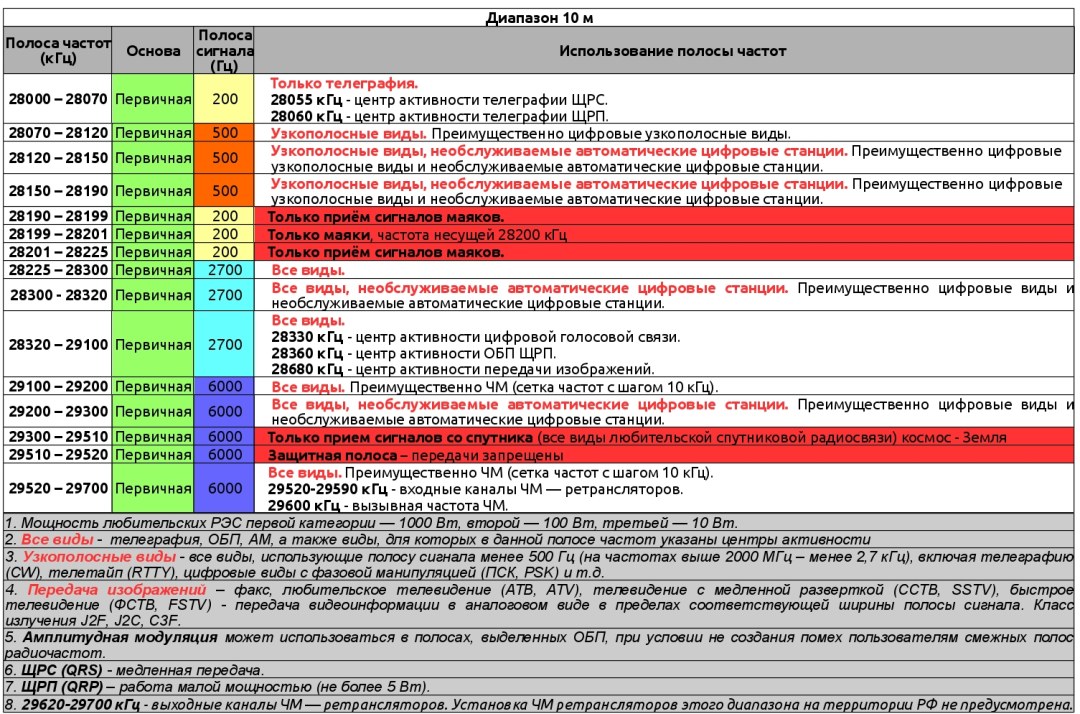Select the 29300 – 29510 frequency cell

[57, 437]
